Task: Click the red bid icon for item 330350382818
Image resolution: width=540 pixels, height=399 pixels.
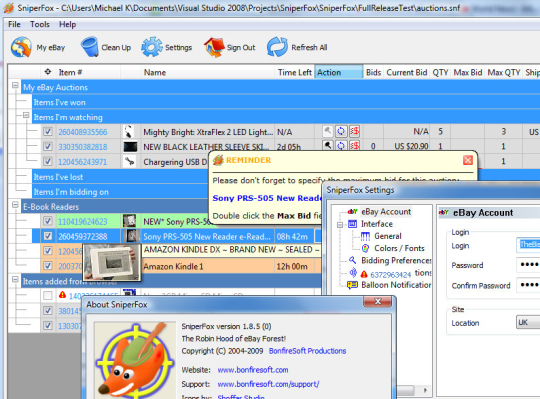Action: click(354, 146)
